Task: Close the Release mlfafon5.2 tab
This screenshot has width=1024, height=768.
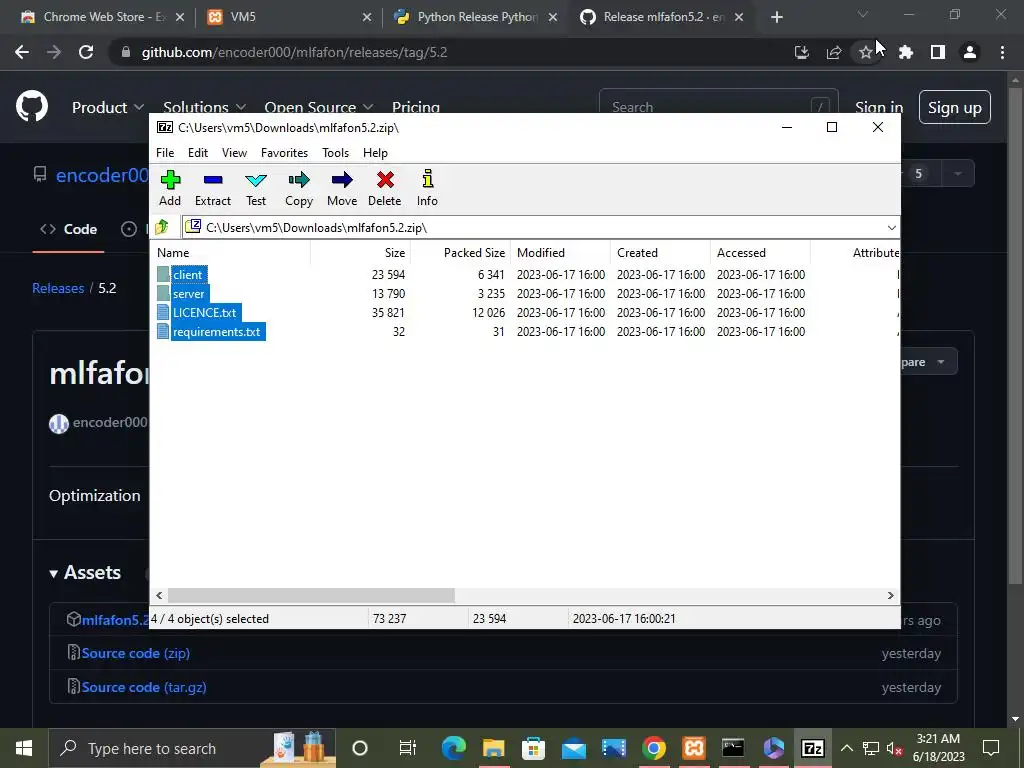Action: [x=739, y=17]
